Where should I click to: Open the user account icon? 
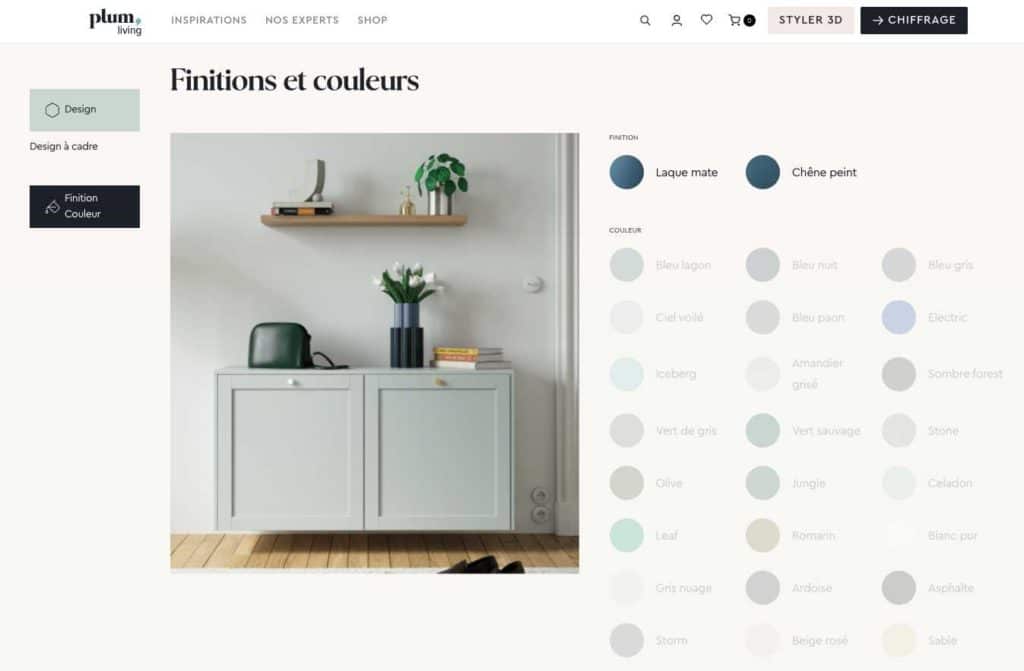point(677,20)
